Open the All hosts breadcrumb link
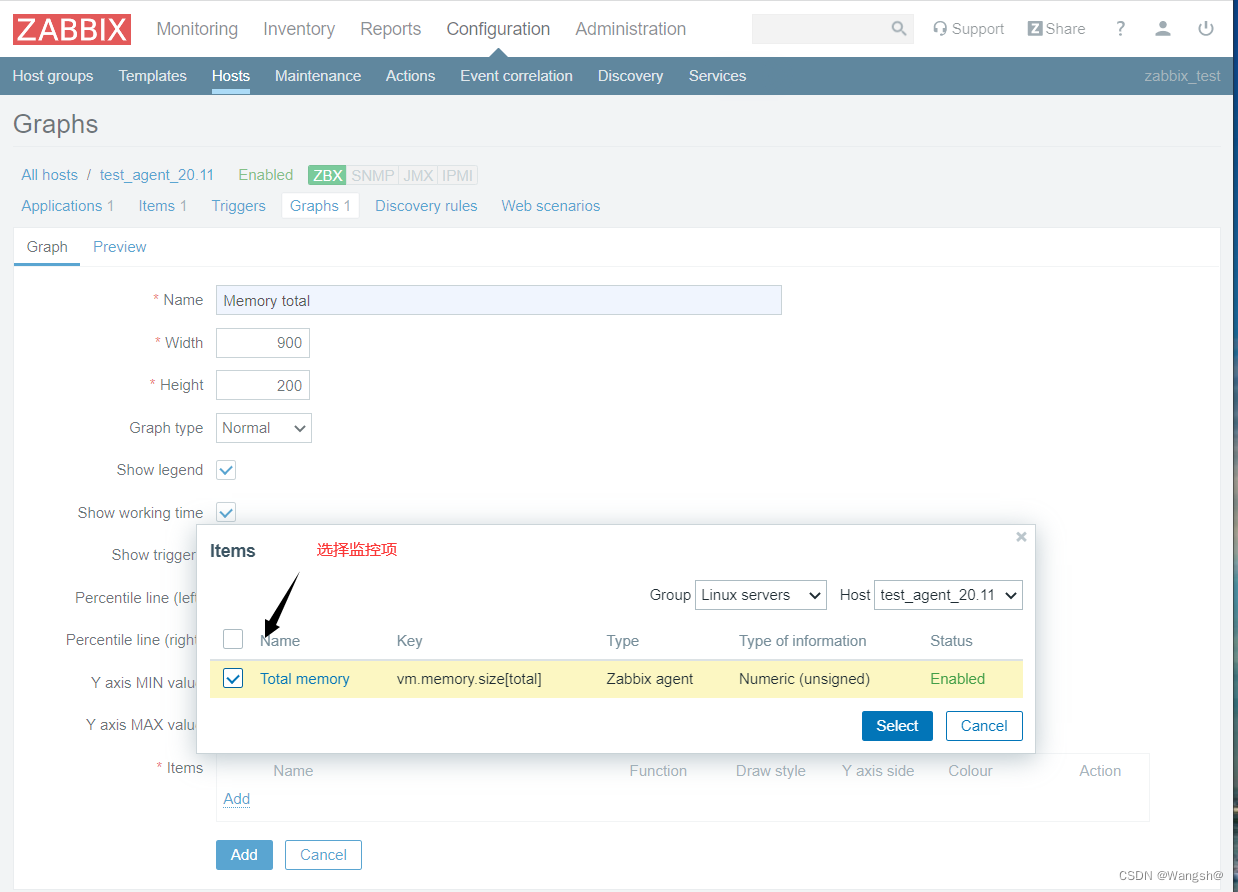This screenshot has height=892, width=1238. click(49, 175)
